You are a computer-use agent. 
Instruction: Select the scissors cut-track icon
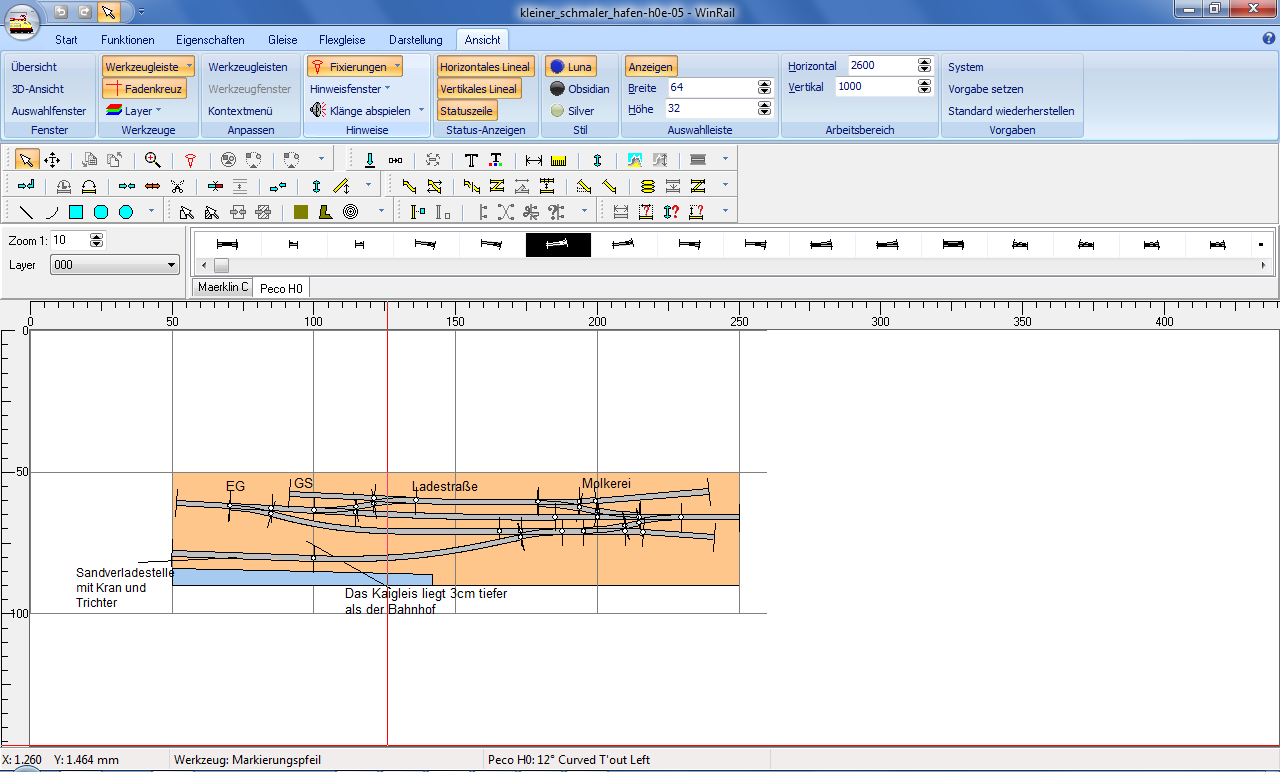(178, 186)
